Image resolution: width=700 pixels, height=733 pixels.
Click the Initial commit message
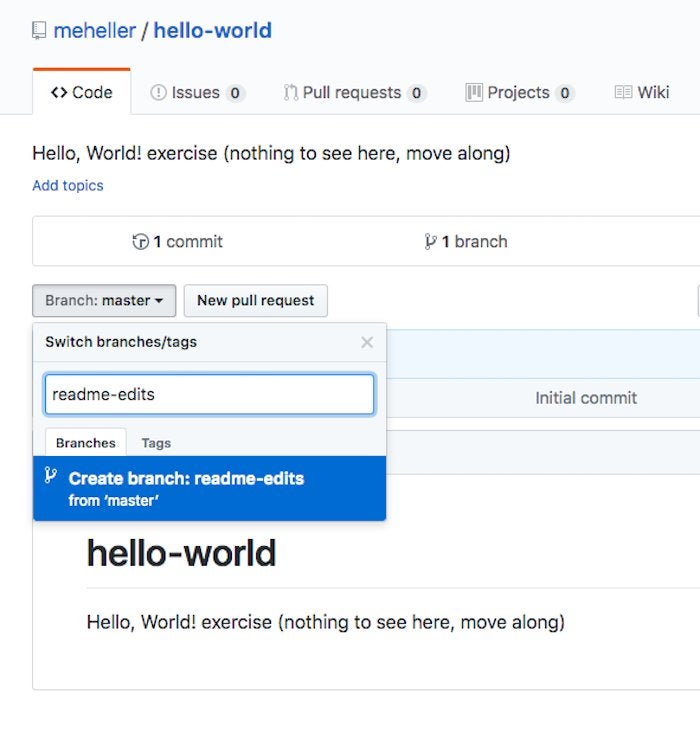[586, 398]
